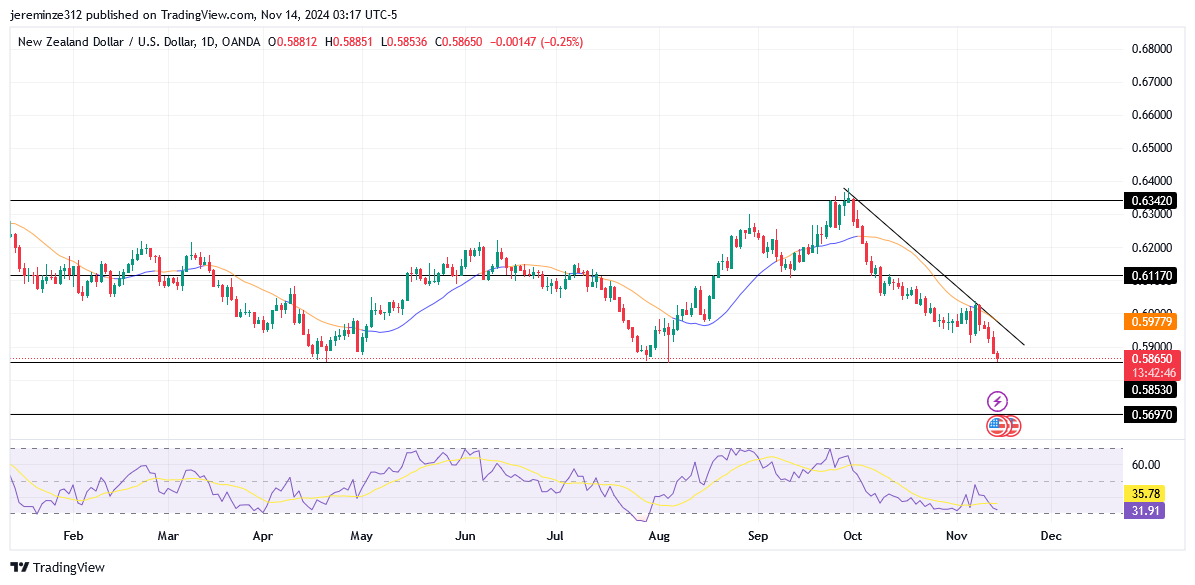Click the Aug label on the time axis
The image size is (1195, 585).
point(658,536)
